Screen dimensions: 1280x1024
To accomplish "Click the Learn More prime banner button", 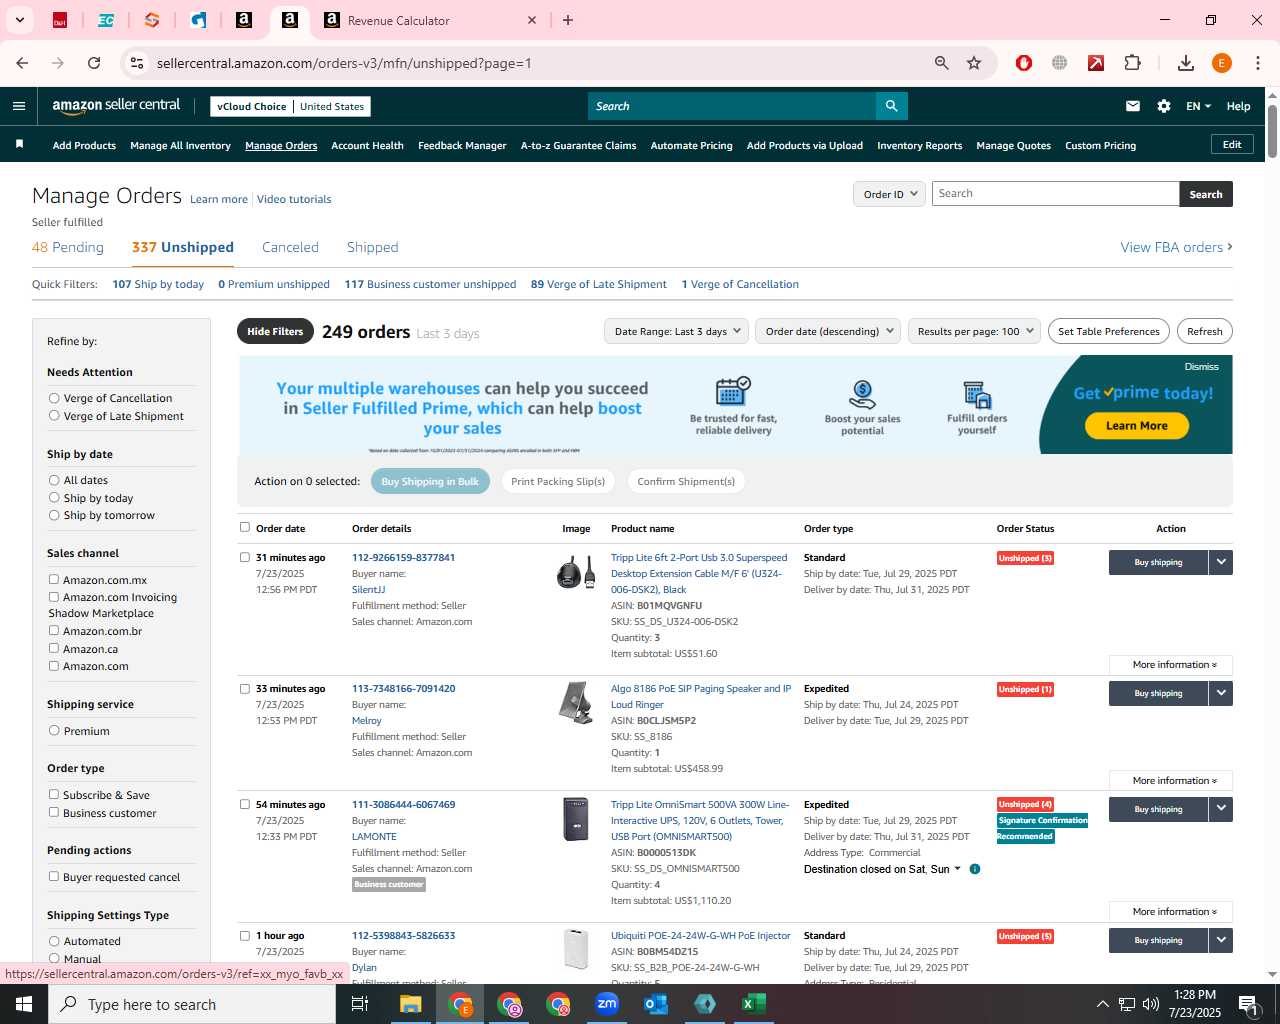I will pyautogui.click(x=1136, y=425).
